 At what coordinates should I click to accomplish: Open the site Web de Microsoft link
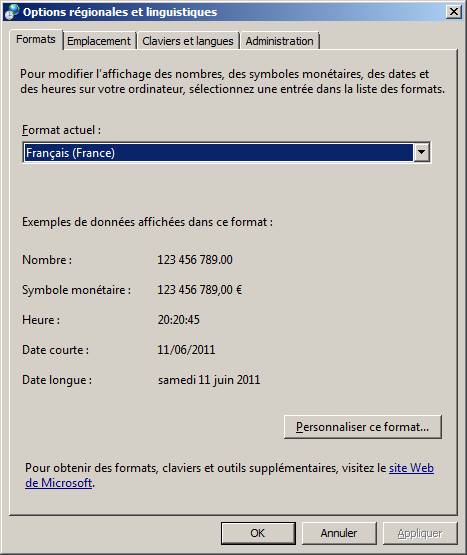point(229,475)
